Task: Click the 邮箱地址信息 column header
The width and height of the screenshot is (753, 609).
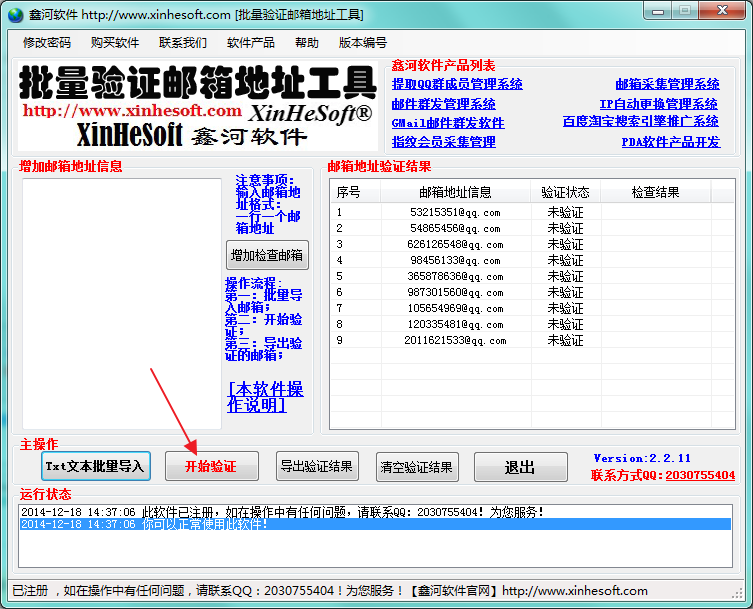Action: (x=455, y=192)
